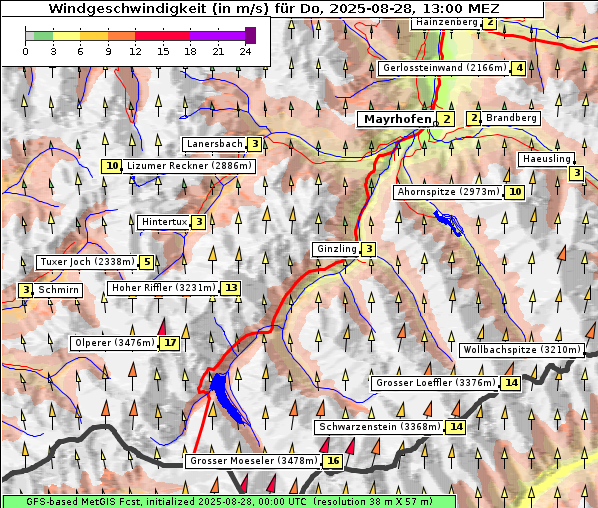Select the Hintertux place label
Image resolution: width=598 pixels, height=508 pixels.
click(164, 222)
